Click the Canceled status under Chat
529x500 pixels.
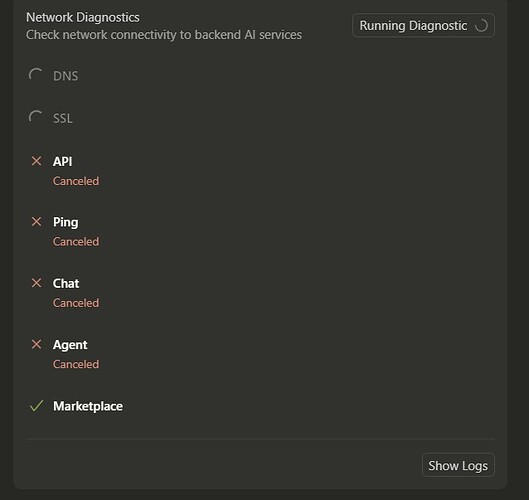pos(76,303)
